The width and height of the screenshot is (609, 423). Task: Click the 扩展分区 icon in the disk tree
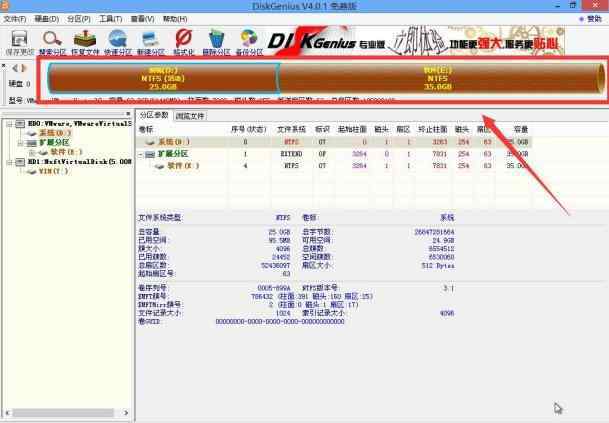point(31,143)
